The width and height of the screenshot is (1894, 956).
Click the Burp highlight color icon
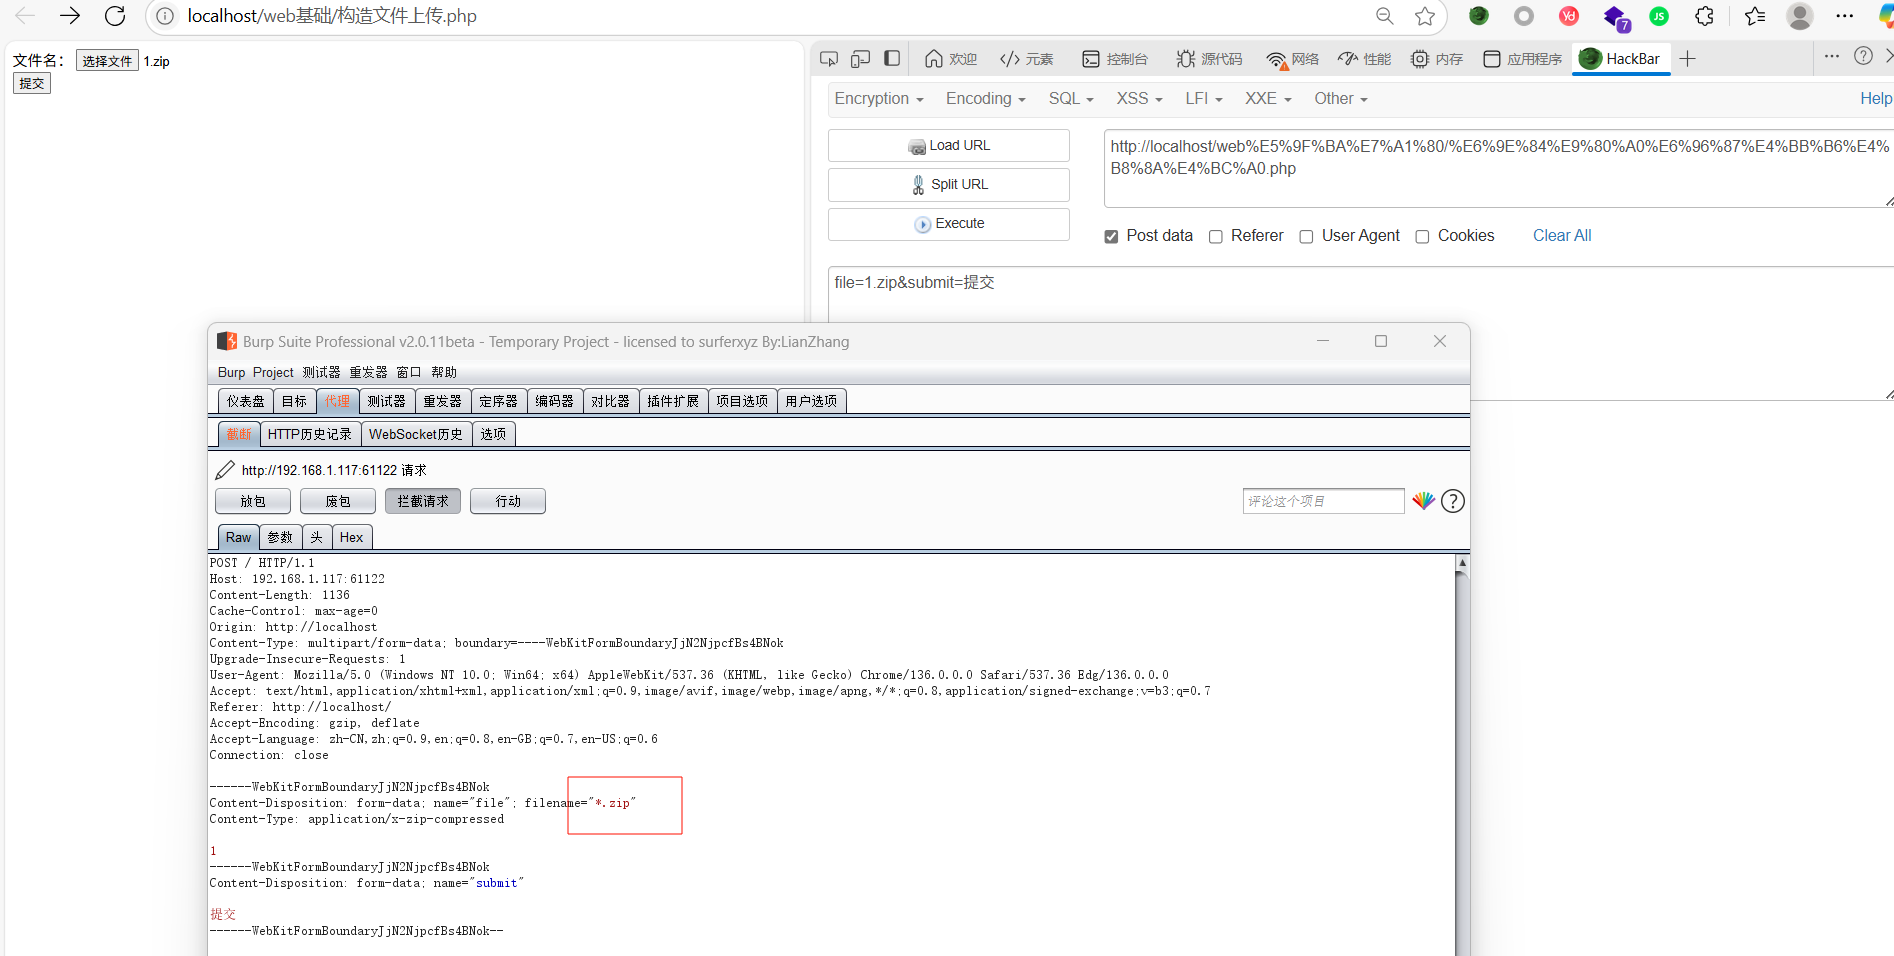[x=1423, y=501]
